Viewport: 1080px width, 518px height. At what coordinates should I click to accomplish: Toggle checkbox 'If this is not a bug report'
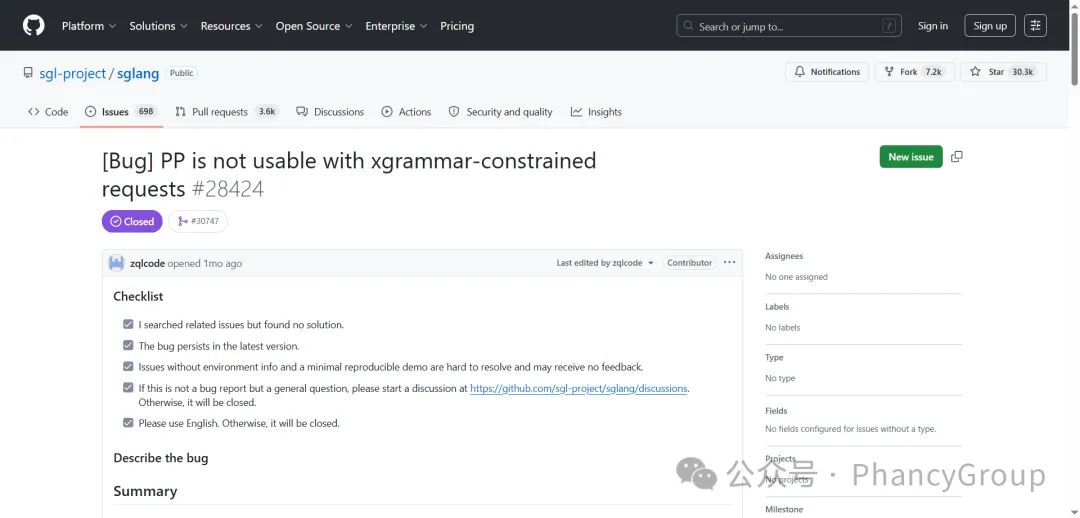click(128, 388)
